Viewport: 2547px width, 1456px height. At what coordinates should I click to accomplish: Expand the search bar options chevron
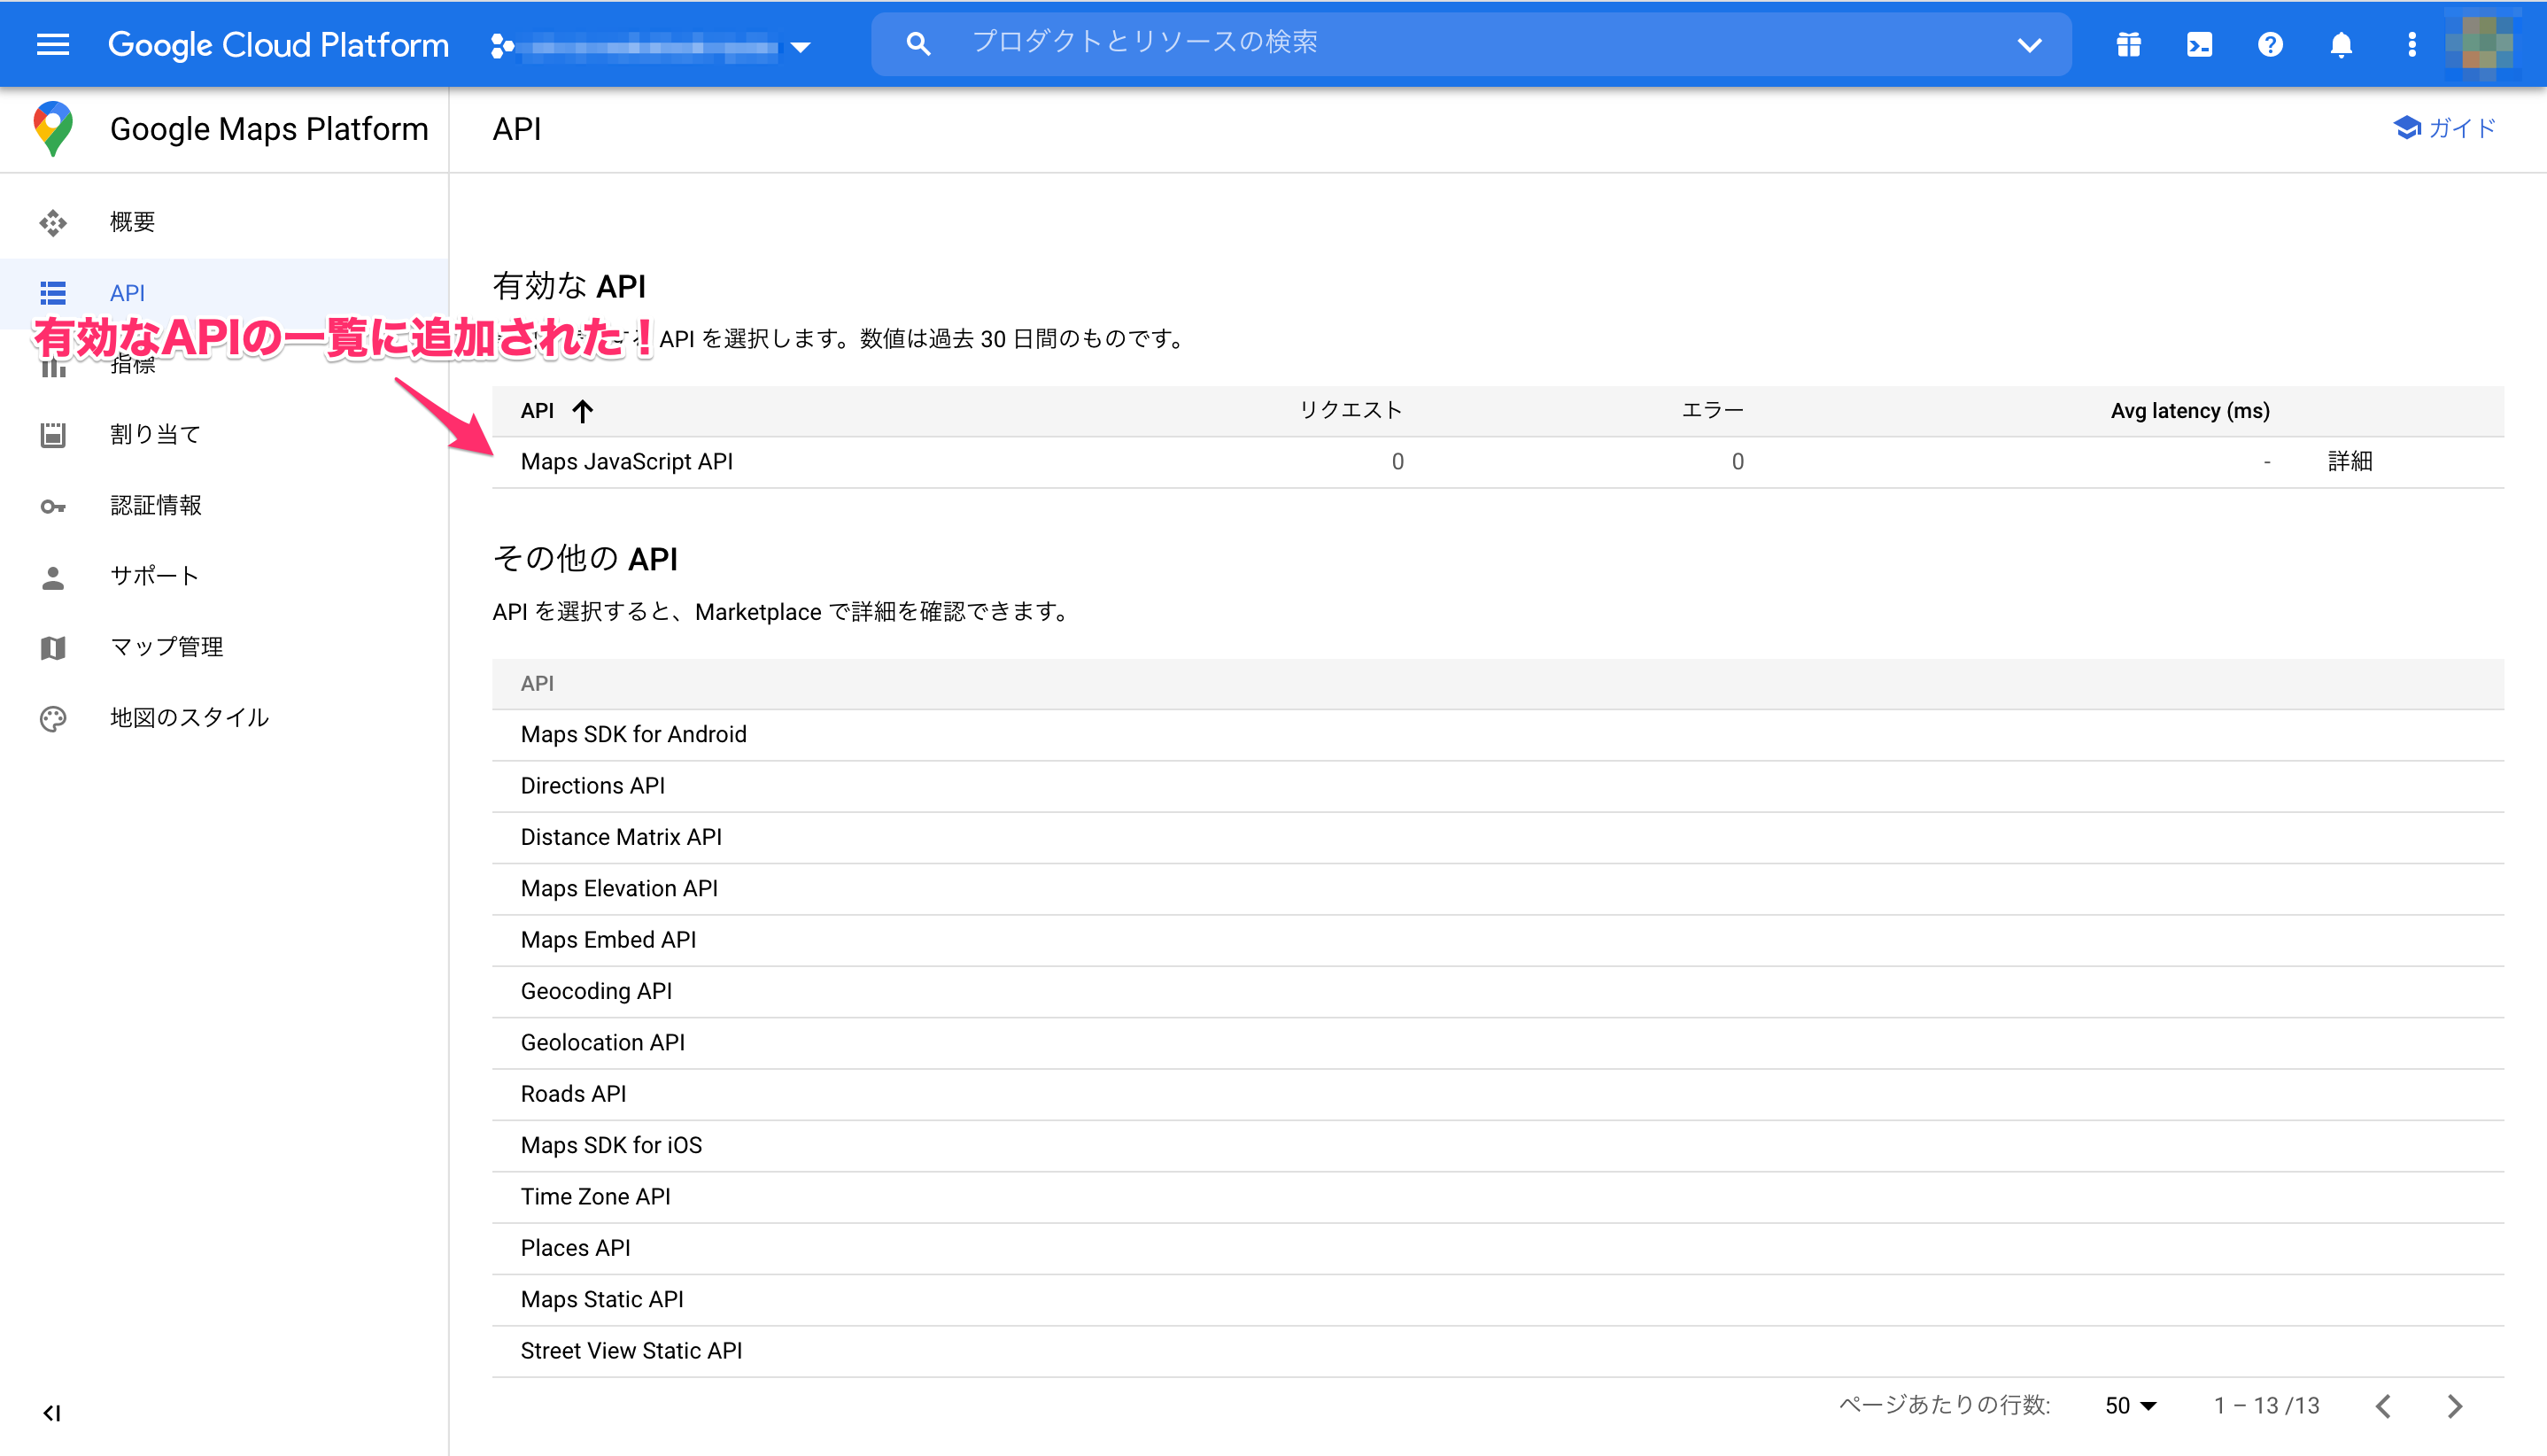coord(2029,44)
